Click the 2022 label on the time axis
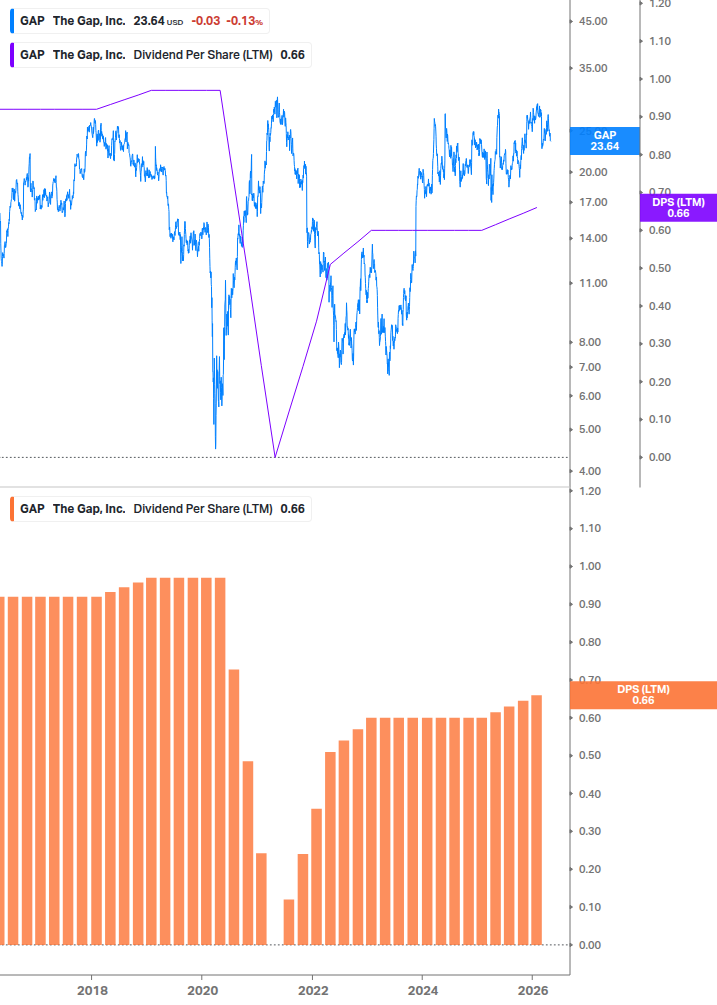The width and height of the screenshot is (717, 1005). pos(313,990)
